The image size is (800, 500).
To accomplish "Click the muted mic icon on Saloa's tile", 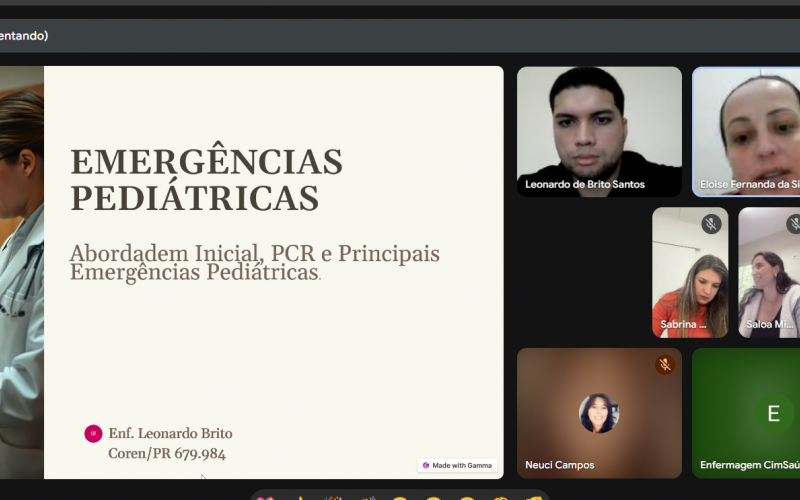I will pos(794,224).
